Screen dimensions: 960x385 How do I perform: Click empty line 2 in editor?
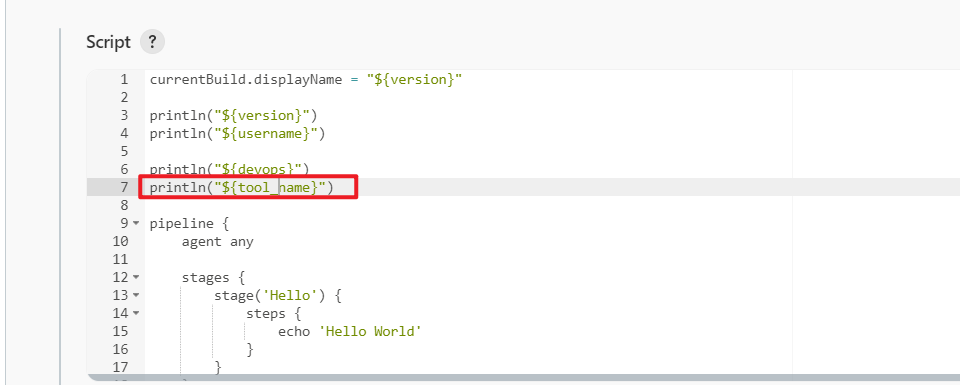point(551,97)
